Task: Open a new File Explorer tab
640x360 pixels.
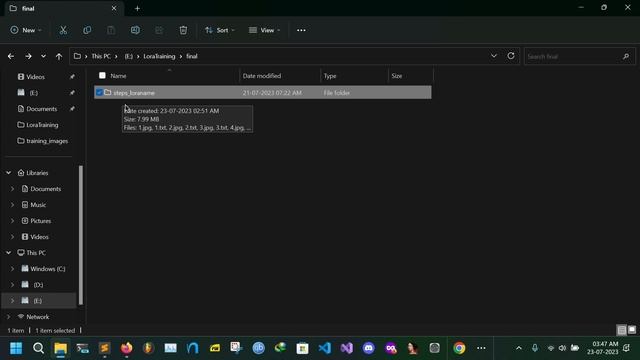Action: [137, 8]
